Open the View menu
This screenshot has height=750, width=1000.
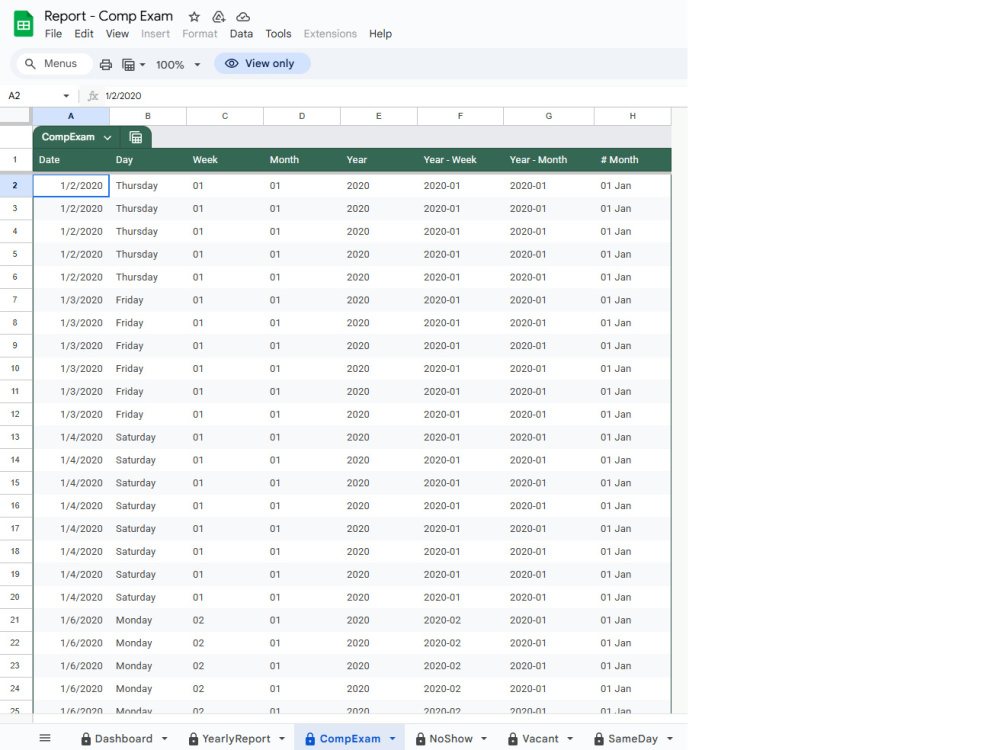[x=117, y=34]
